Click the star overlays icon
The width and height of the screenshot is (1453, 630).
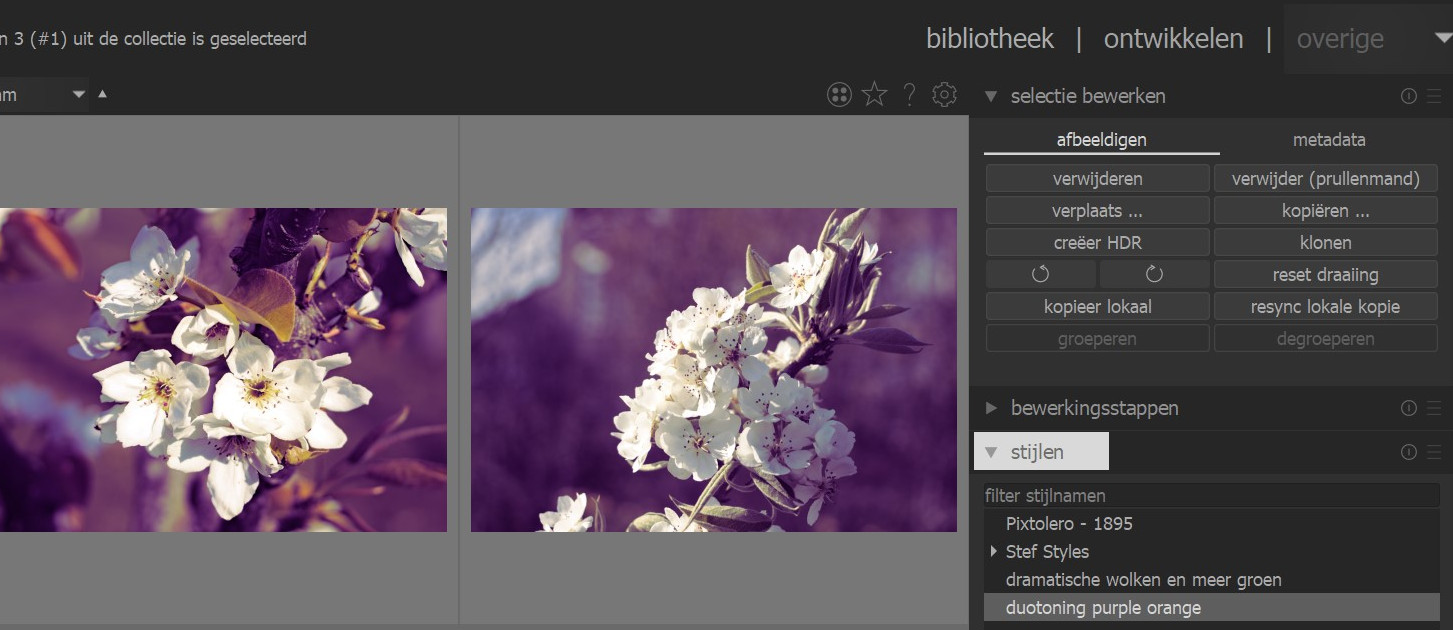click(x=874, y=95)
